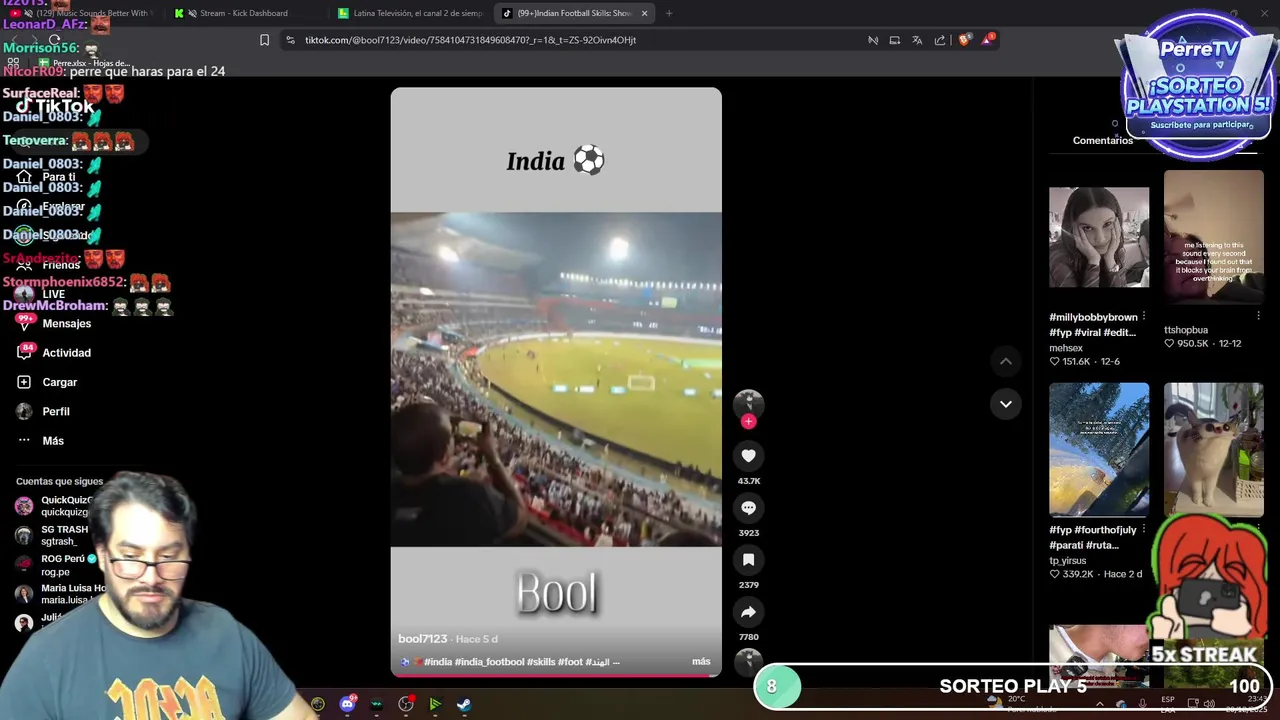Click sound disc icon below share
This screenshot has height=720, width=1280.
click(748, 660)
